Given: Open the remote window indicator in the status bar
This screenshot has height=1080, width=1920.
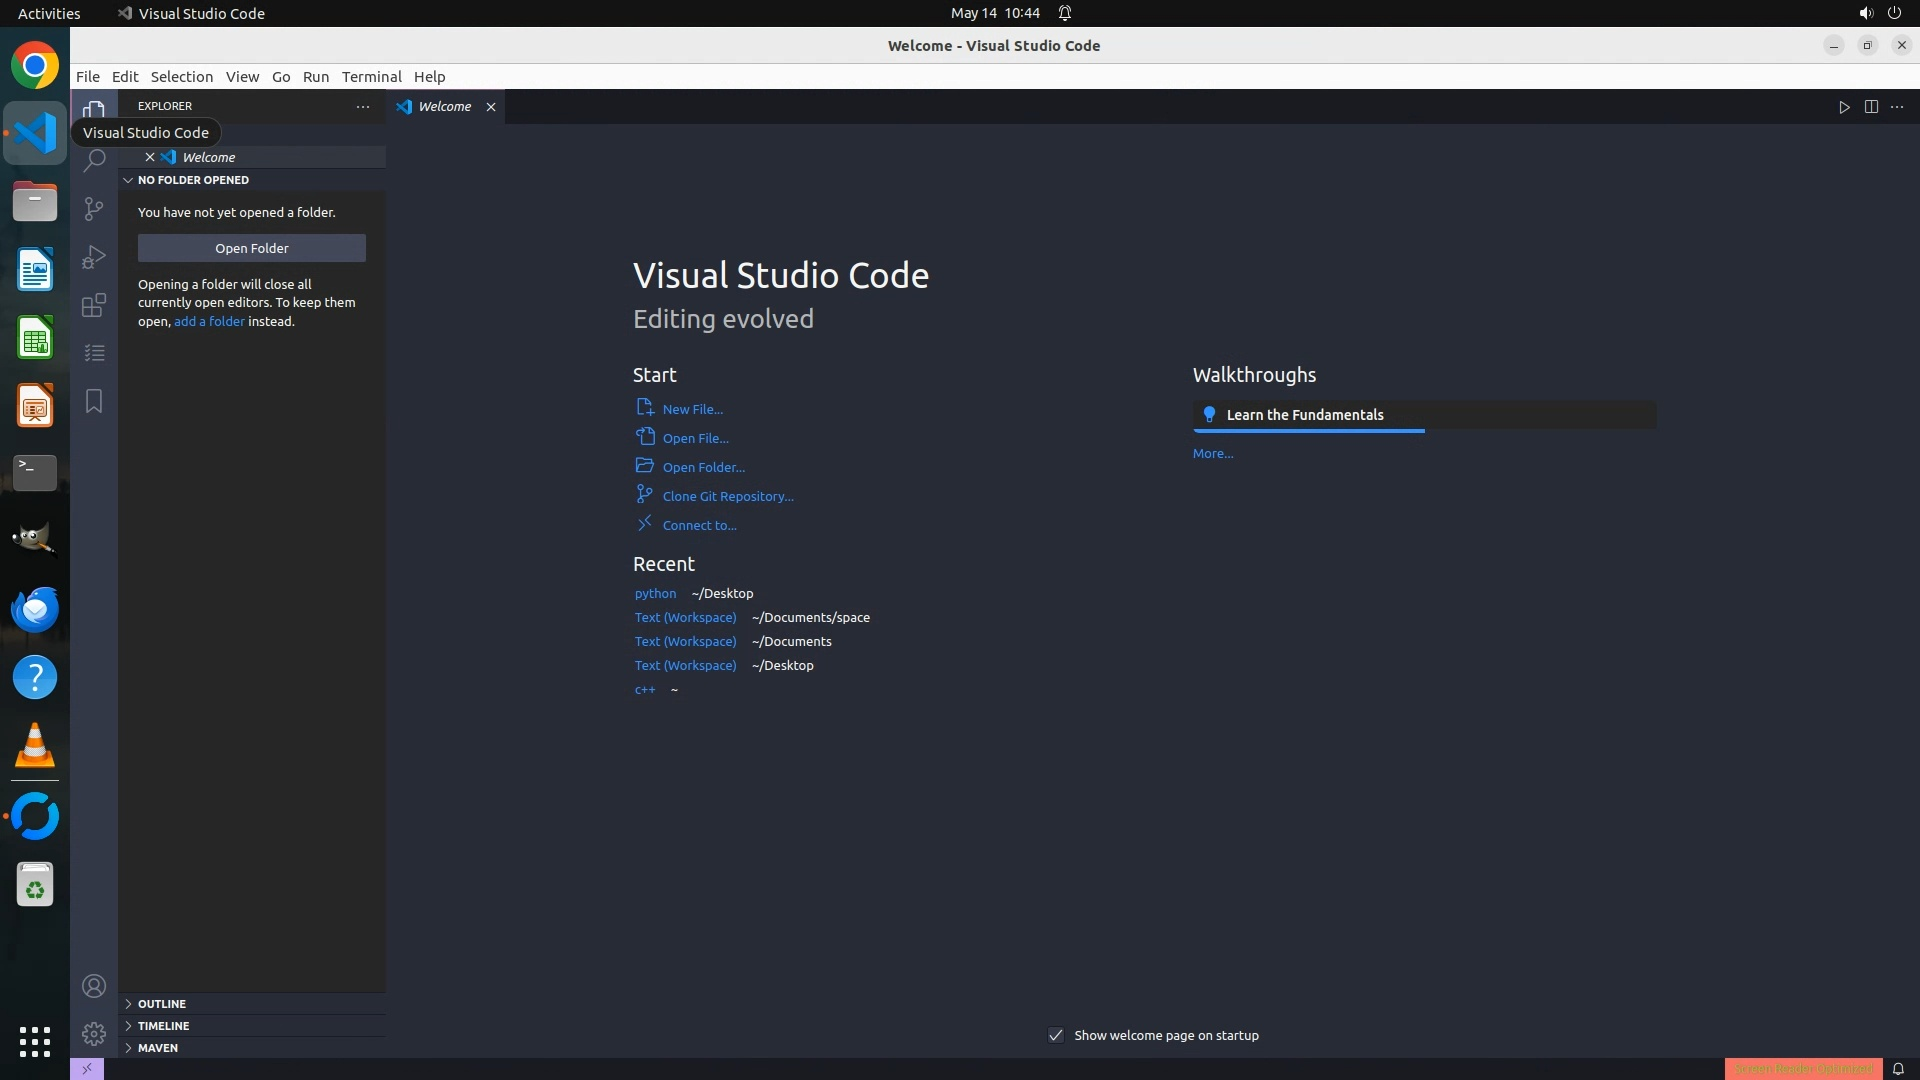Looking at the screenshot, I should pyautogui.click(x=87, y=1069).
